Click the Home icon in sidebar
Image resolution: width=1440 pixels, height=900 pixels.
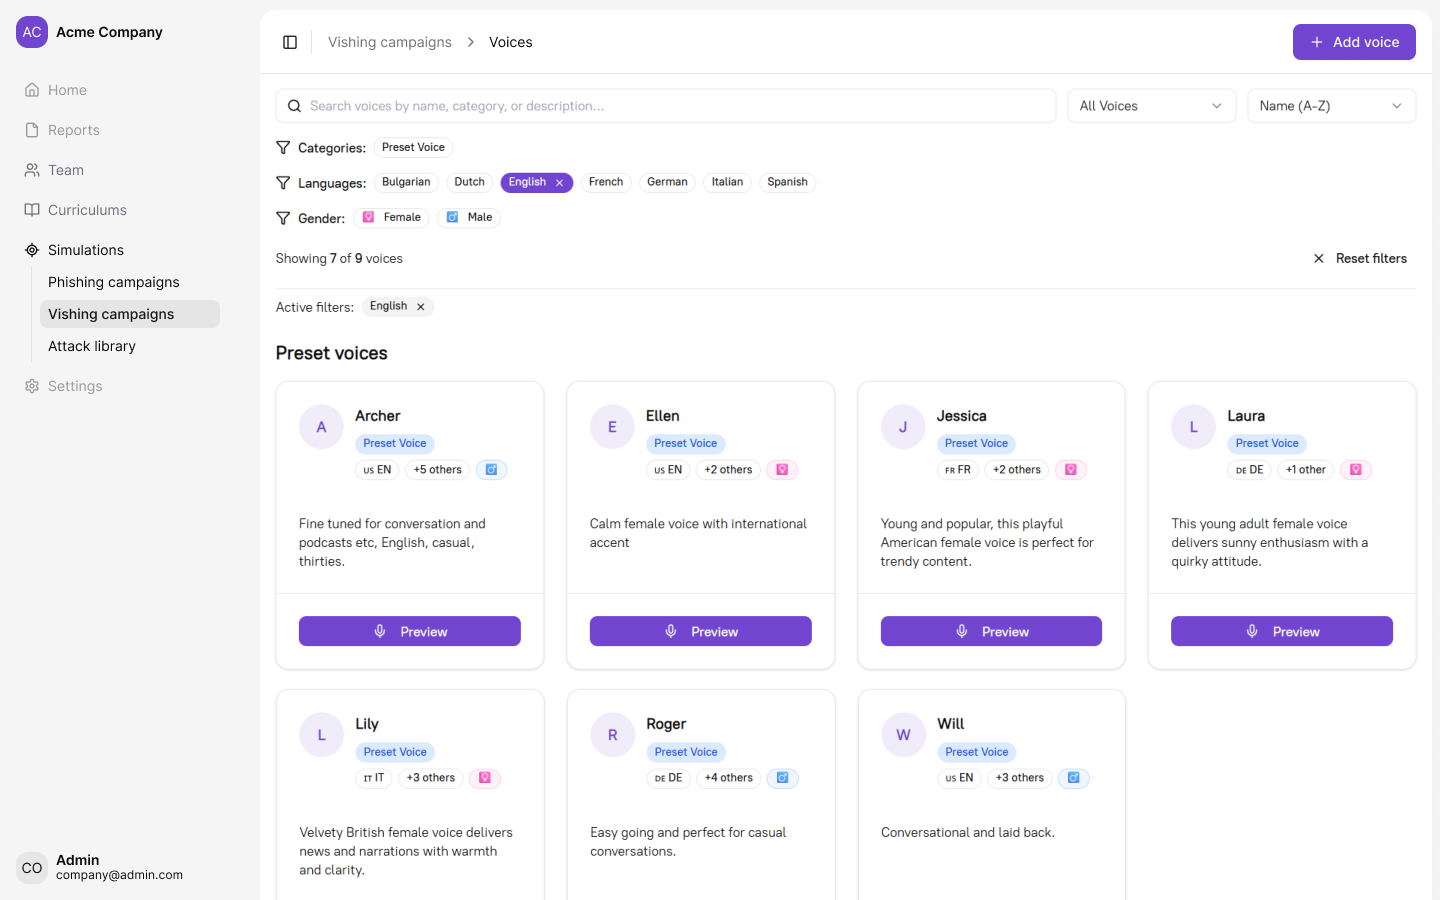pyautogui.click(x=32, y=90)
